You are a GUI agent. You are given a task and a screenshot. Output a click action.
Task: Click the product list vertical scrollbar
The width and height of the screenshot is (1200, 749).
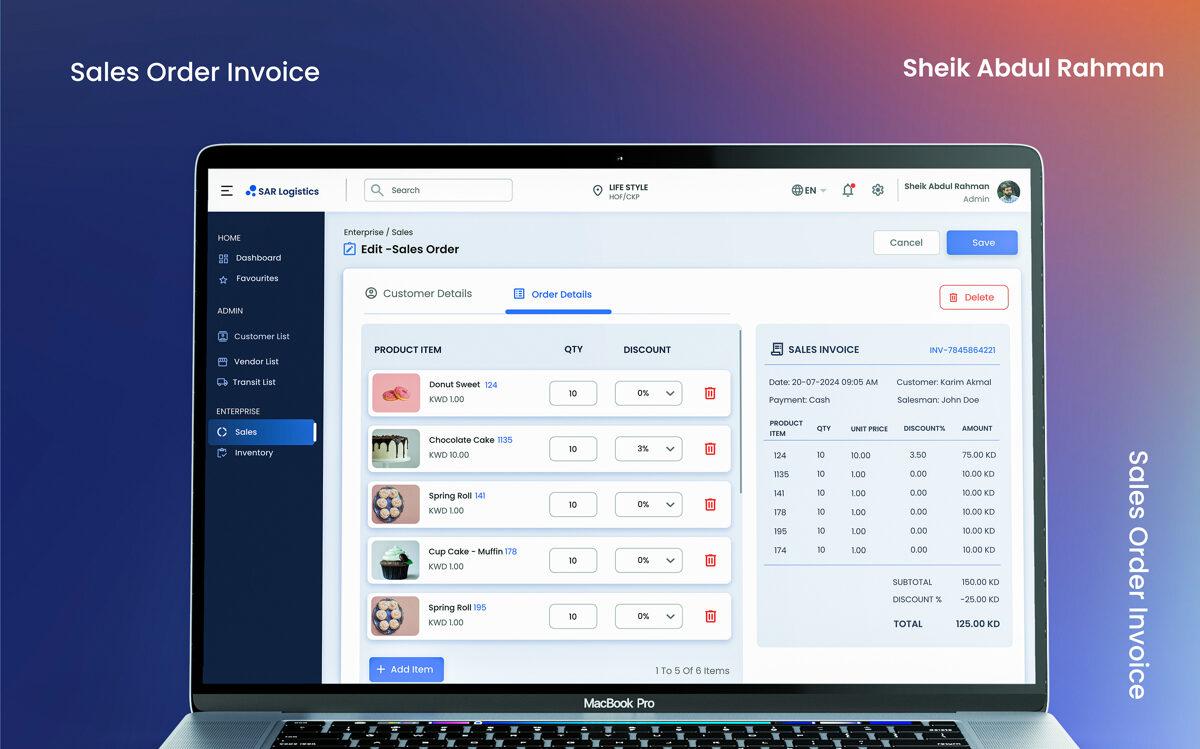(740, 410)
